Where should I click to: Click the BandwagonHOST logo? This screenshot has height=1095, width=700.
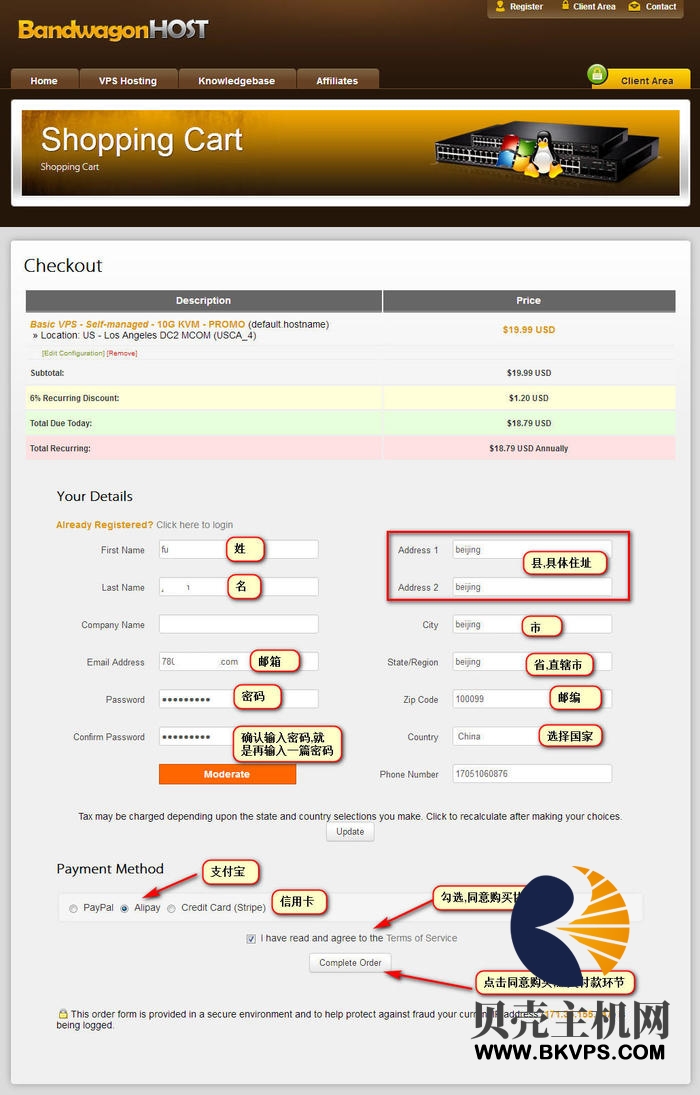tap(113, 30)
